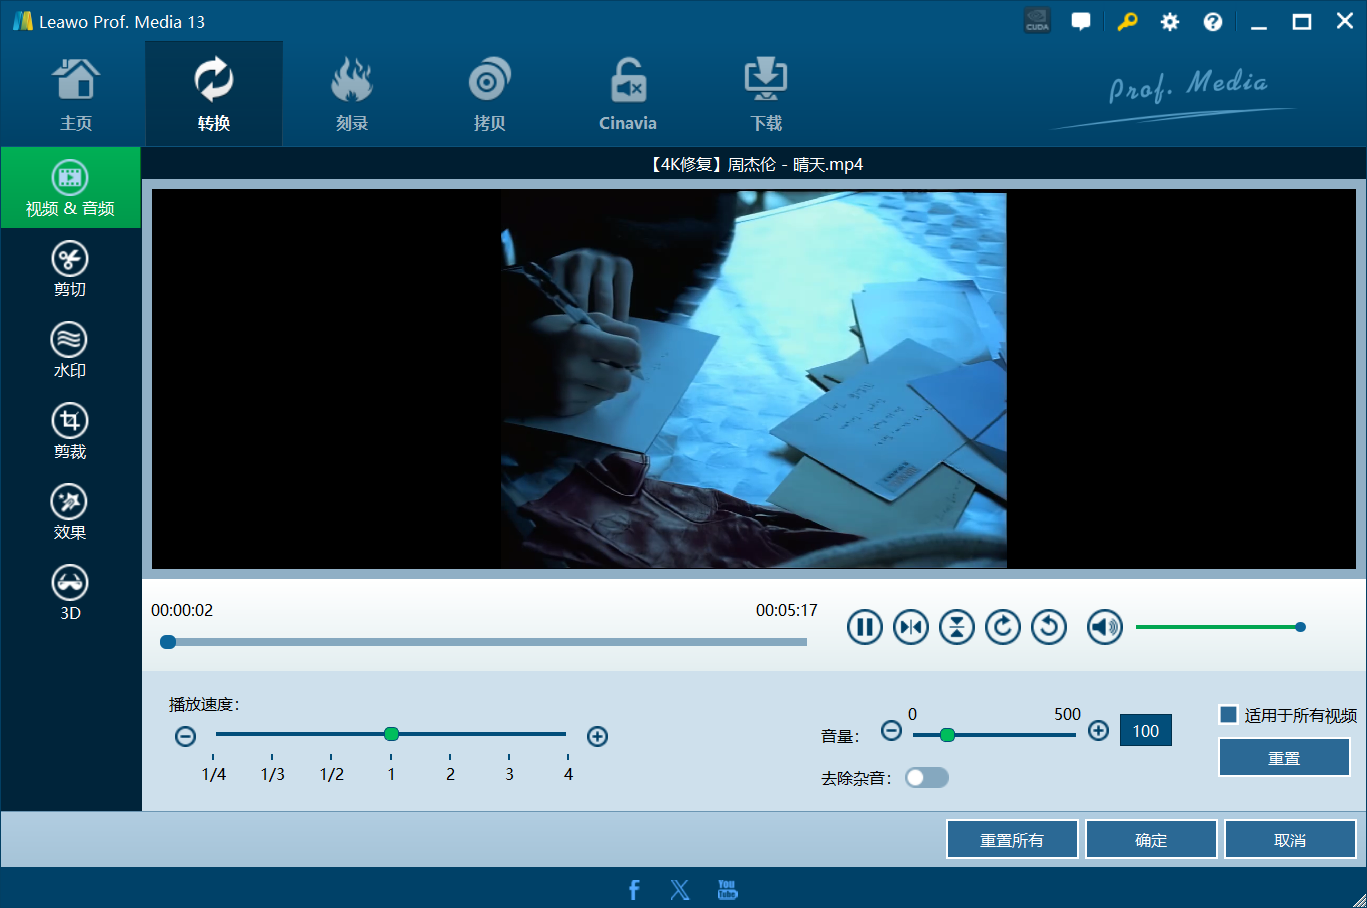Flip the video horizontally
1367x908 pixels.
(911, 627)
